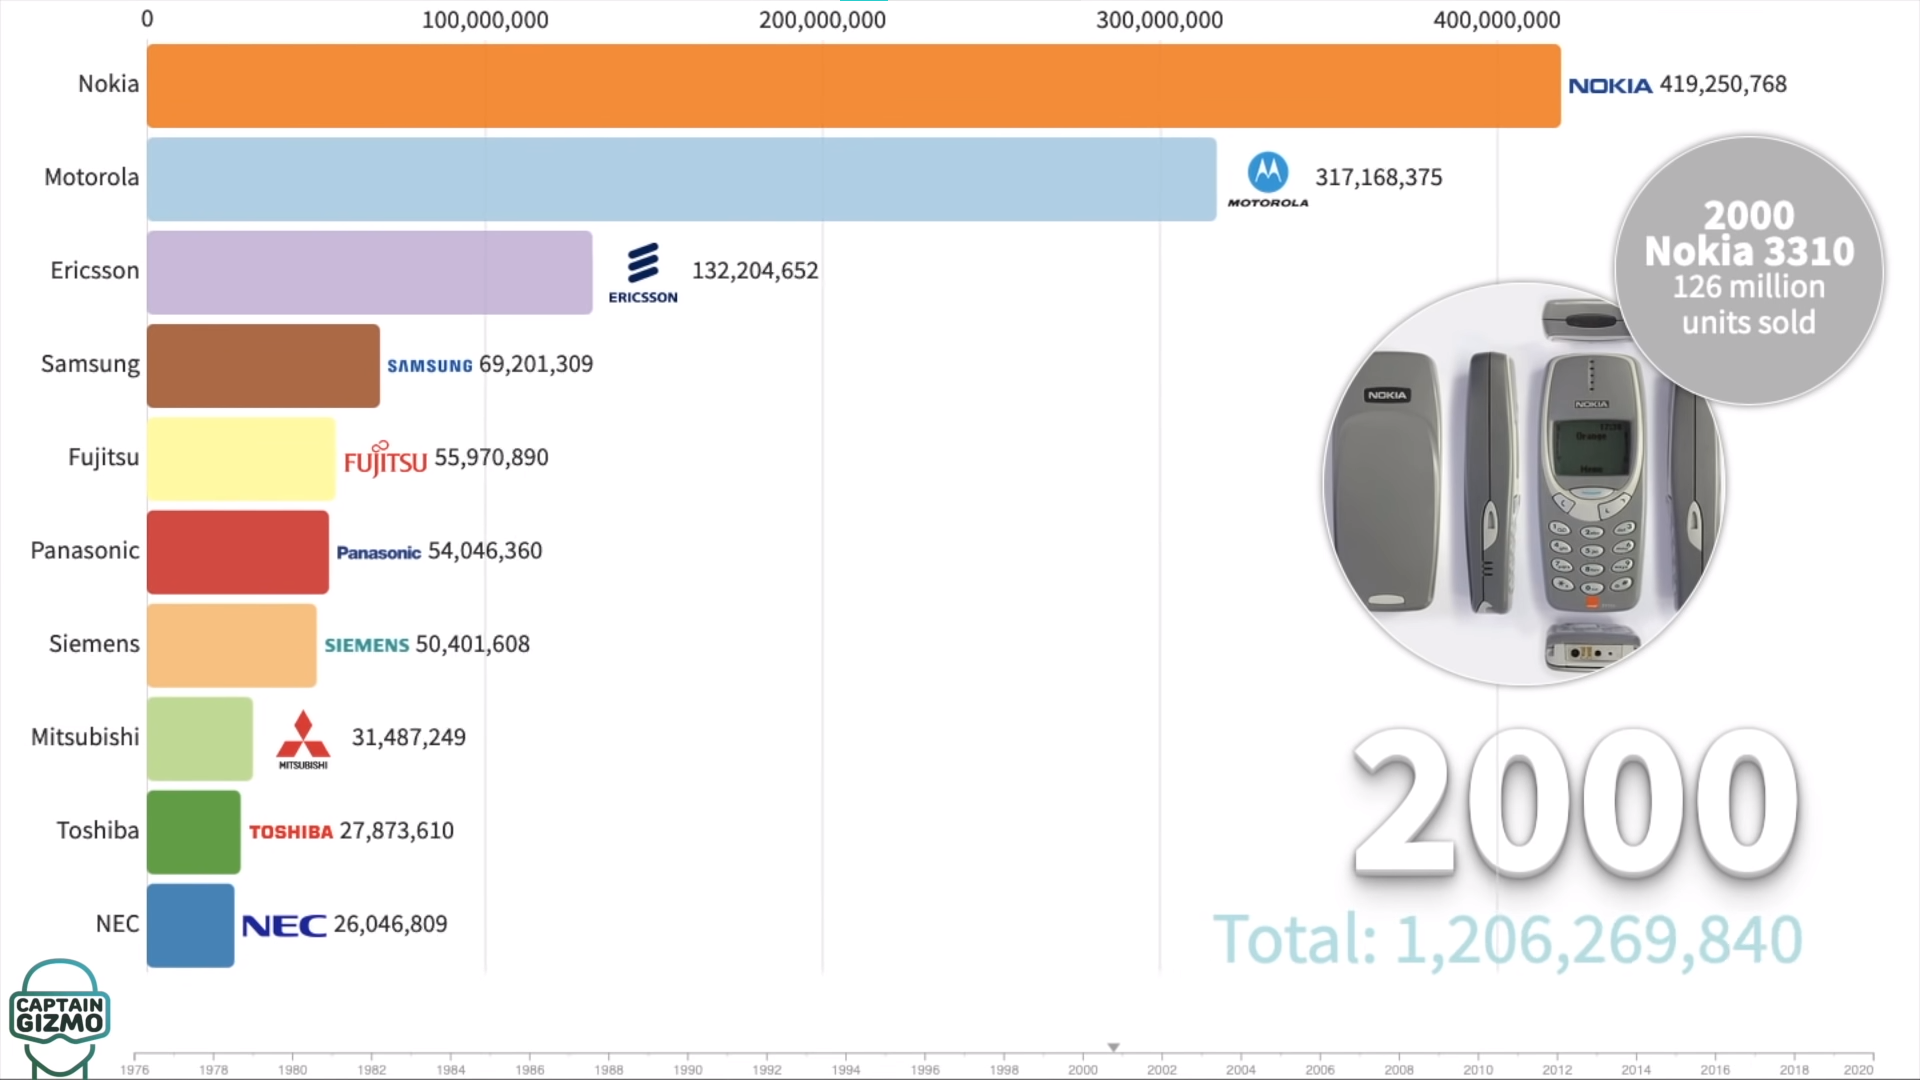Select the purple Ericsson bar
This screenshot has width=1920, height=1080.
[x=370, y=272]
